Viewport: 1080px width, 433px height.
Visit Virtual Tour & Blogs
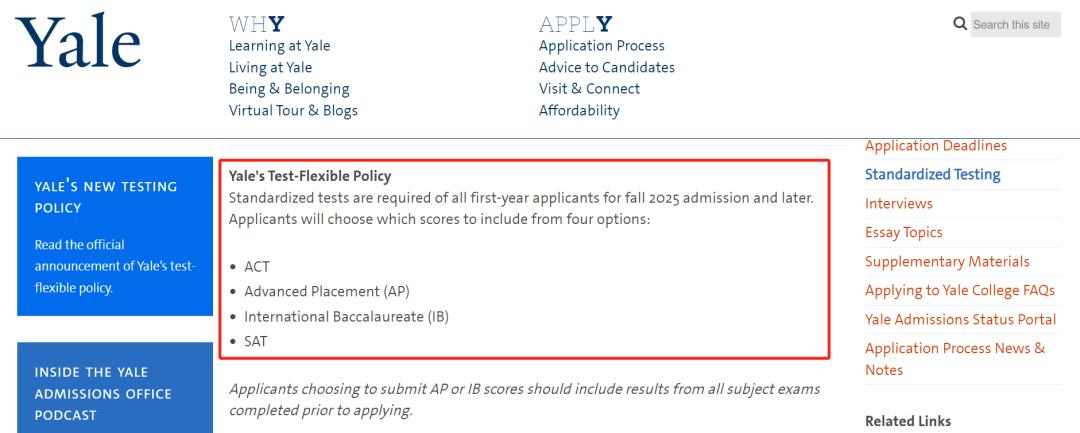click(293, 110)
